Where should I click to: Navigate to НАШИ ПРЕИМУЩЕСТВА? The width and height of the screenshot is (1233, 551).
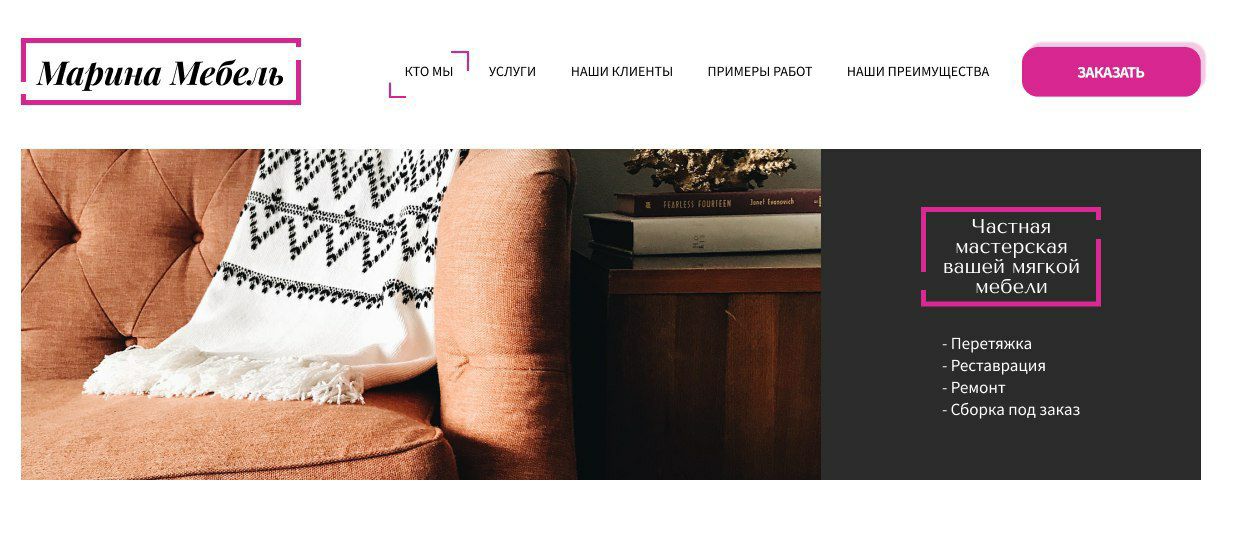[x=918, y=72]
